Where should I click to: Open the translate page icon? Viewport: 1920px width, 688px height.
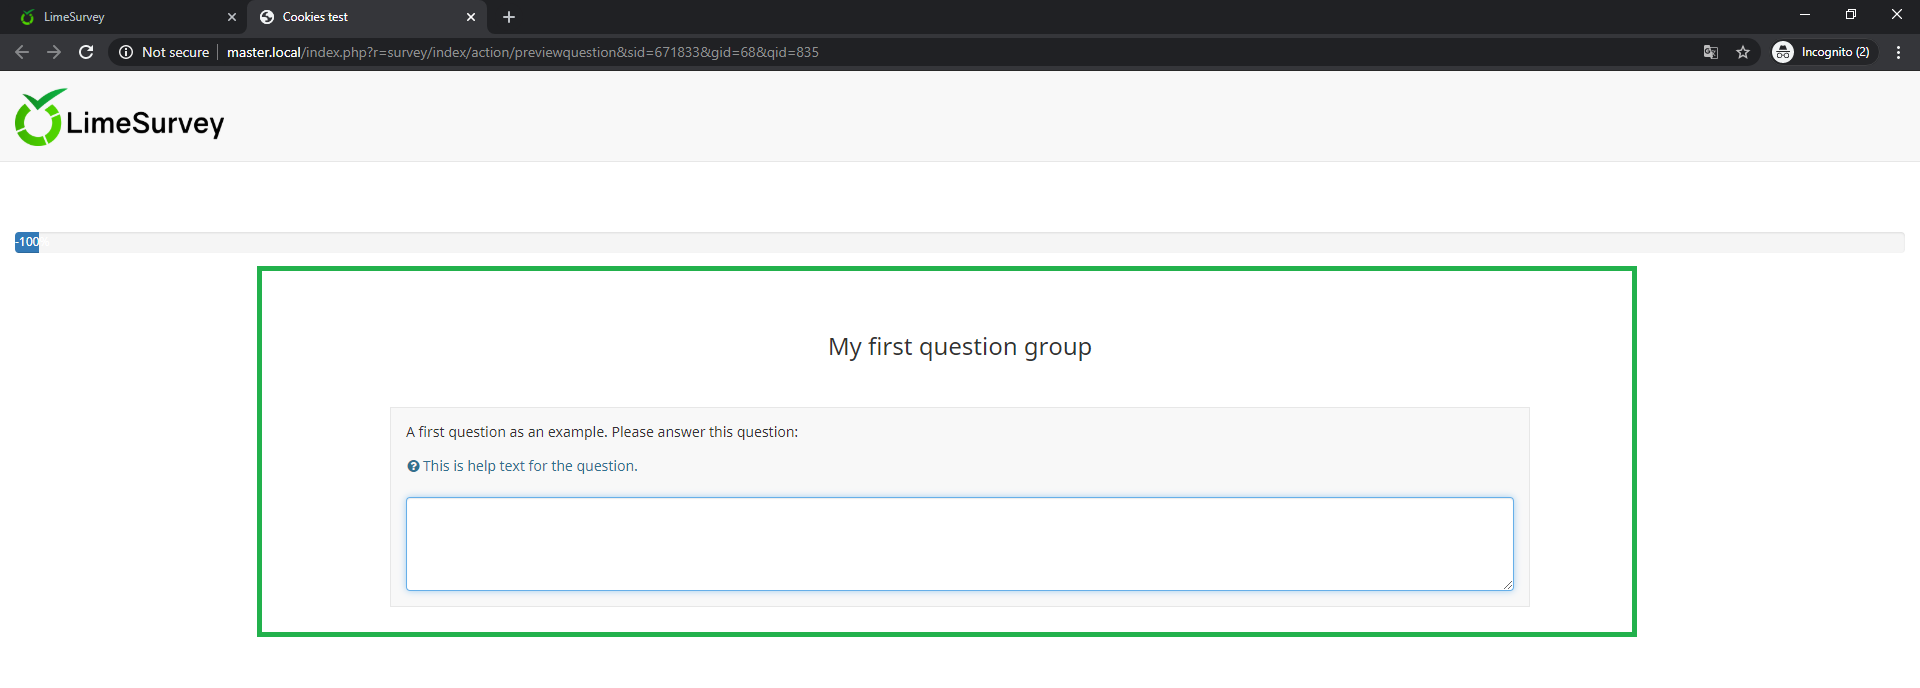(x=1711, y=52)
